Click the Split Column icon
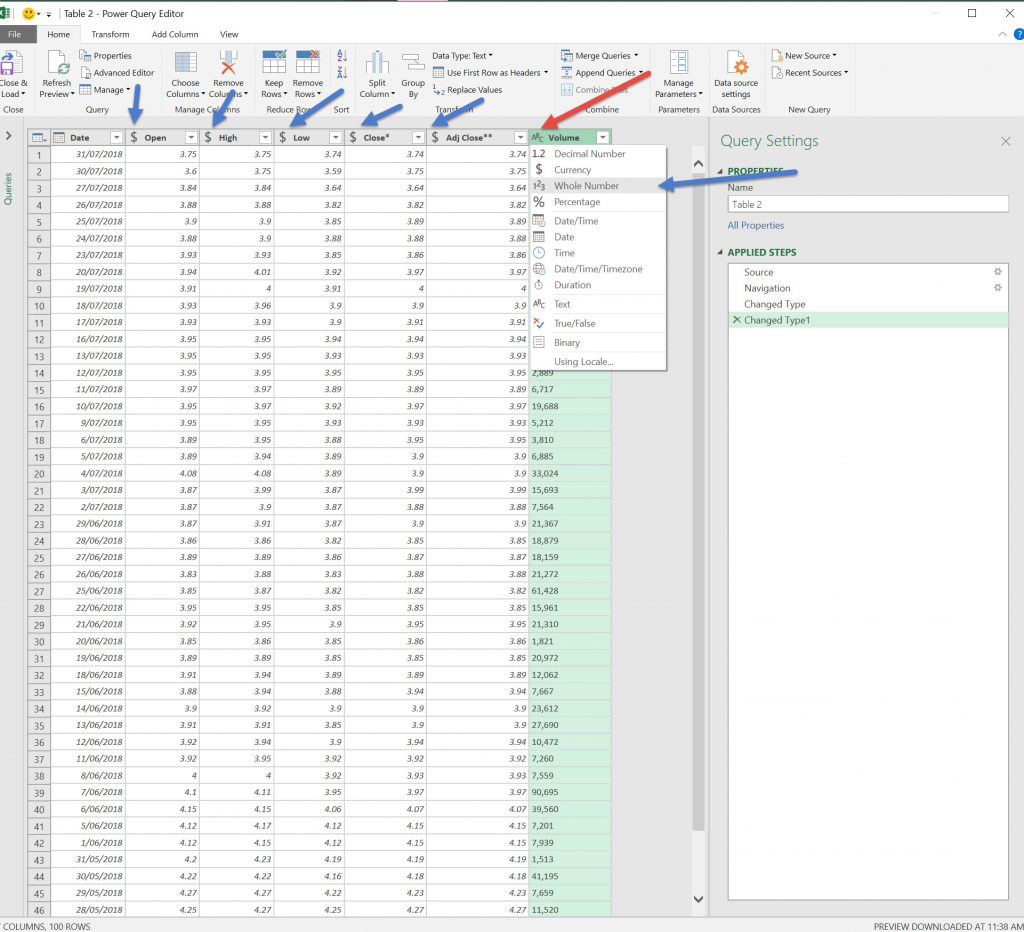 pyautogui.click(x=376, y=63)
